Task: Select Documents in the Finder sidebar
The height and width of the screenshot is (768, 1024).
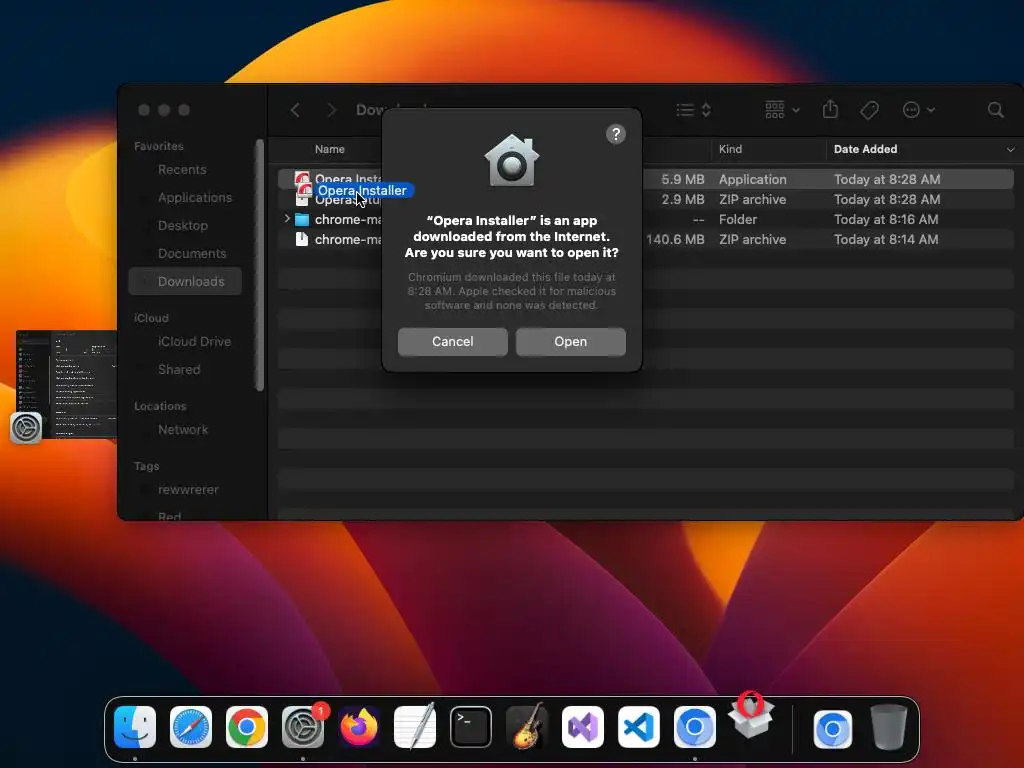Action: click(191, 253)
